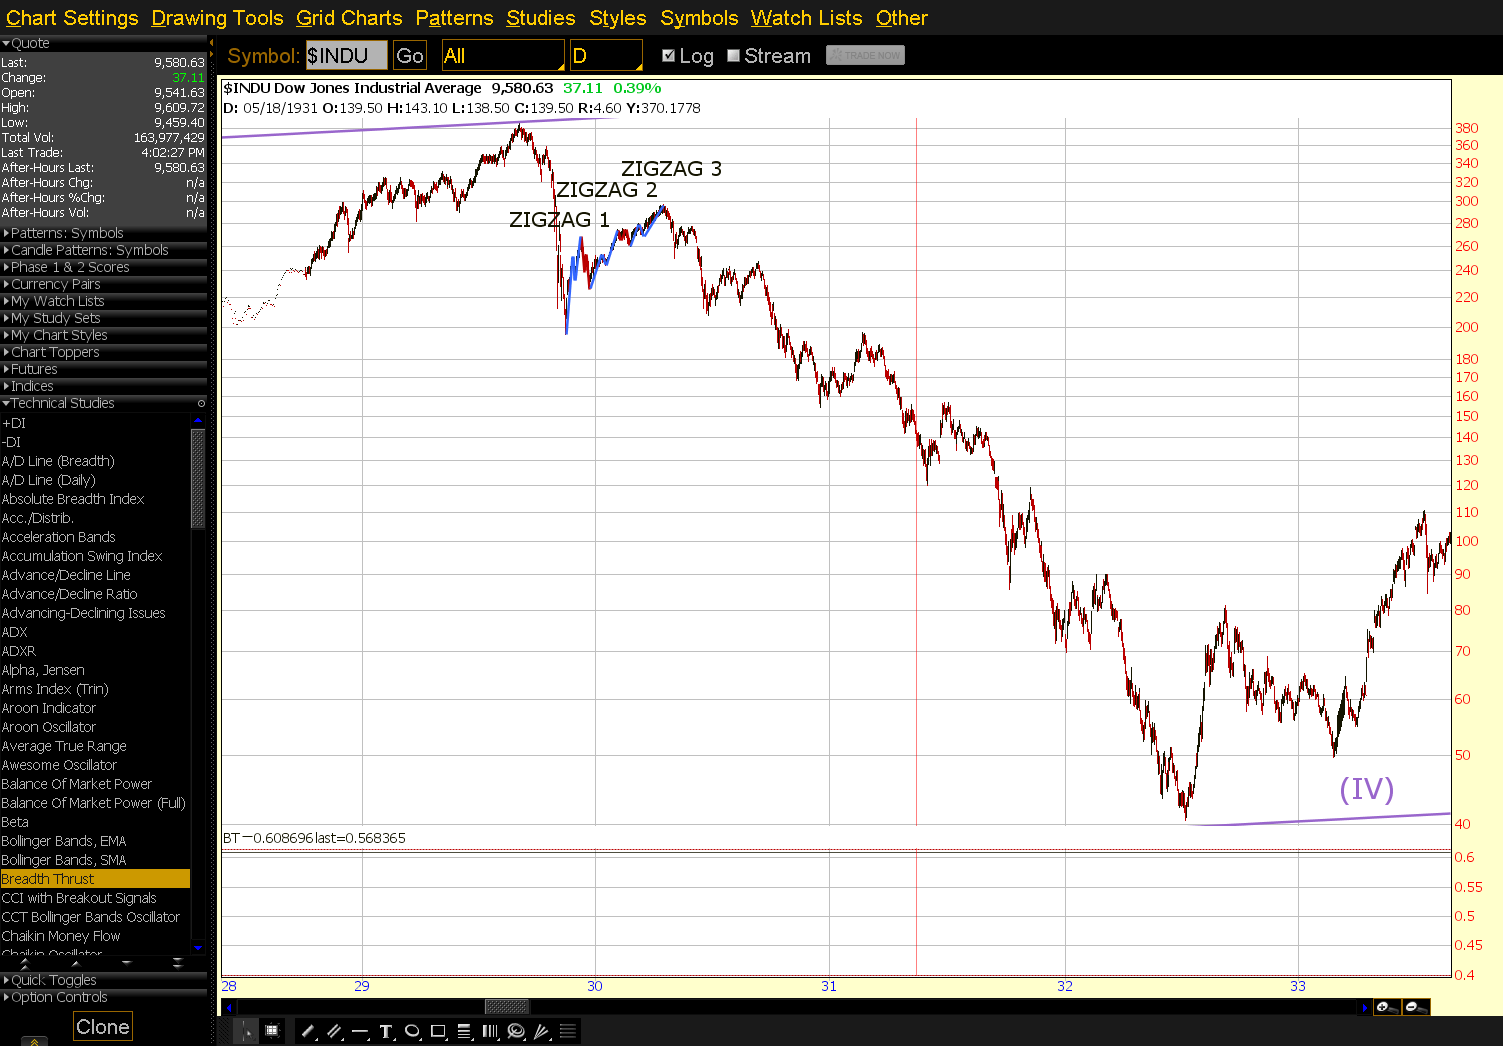Expand My Watch Lists section

coord(104,301)
